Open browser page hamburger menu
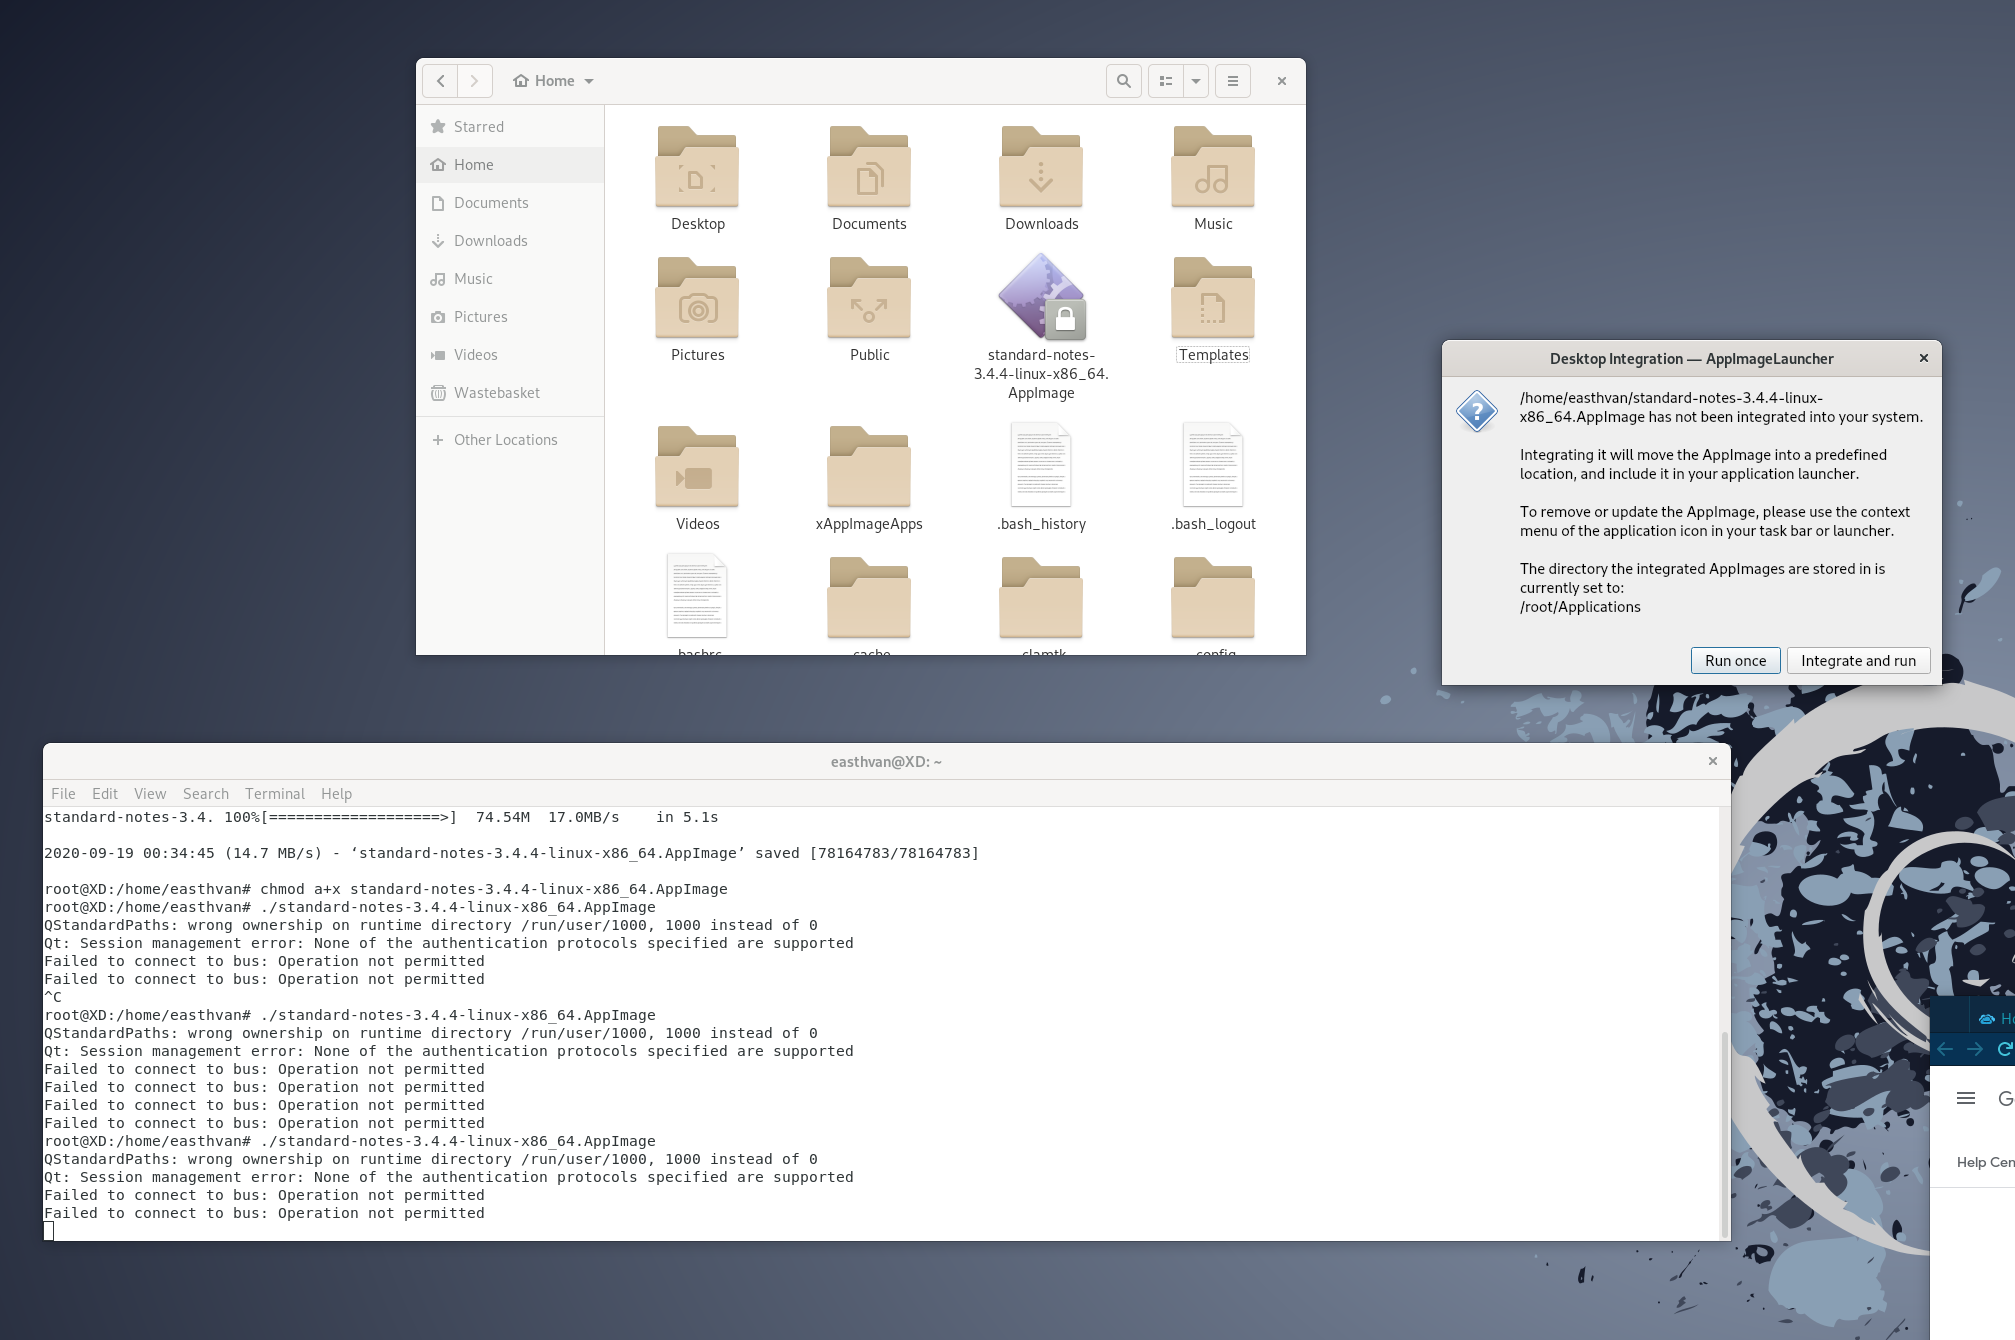This screenshot has width=2015, height=1340. click(x=1965, y=1098)
